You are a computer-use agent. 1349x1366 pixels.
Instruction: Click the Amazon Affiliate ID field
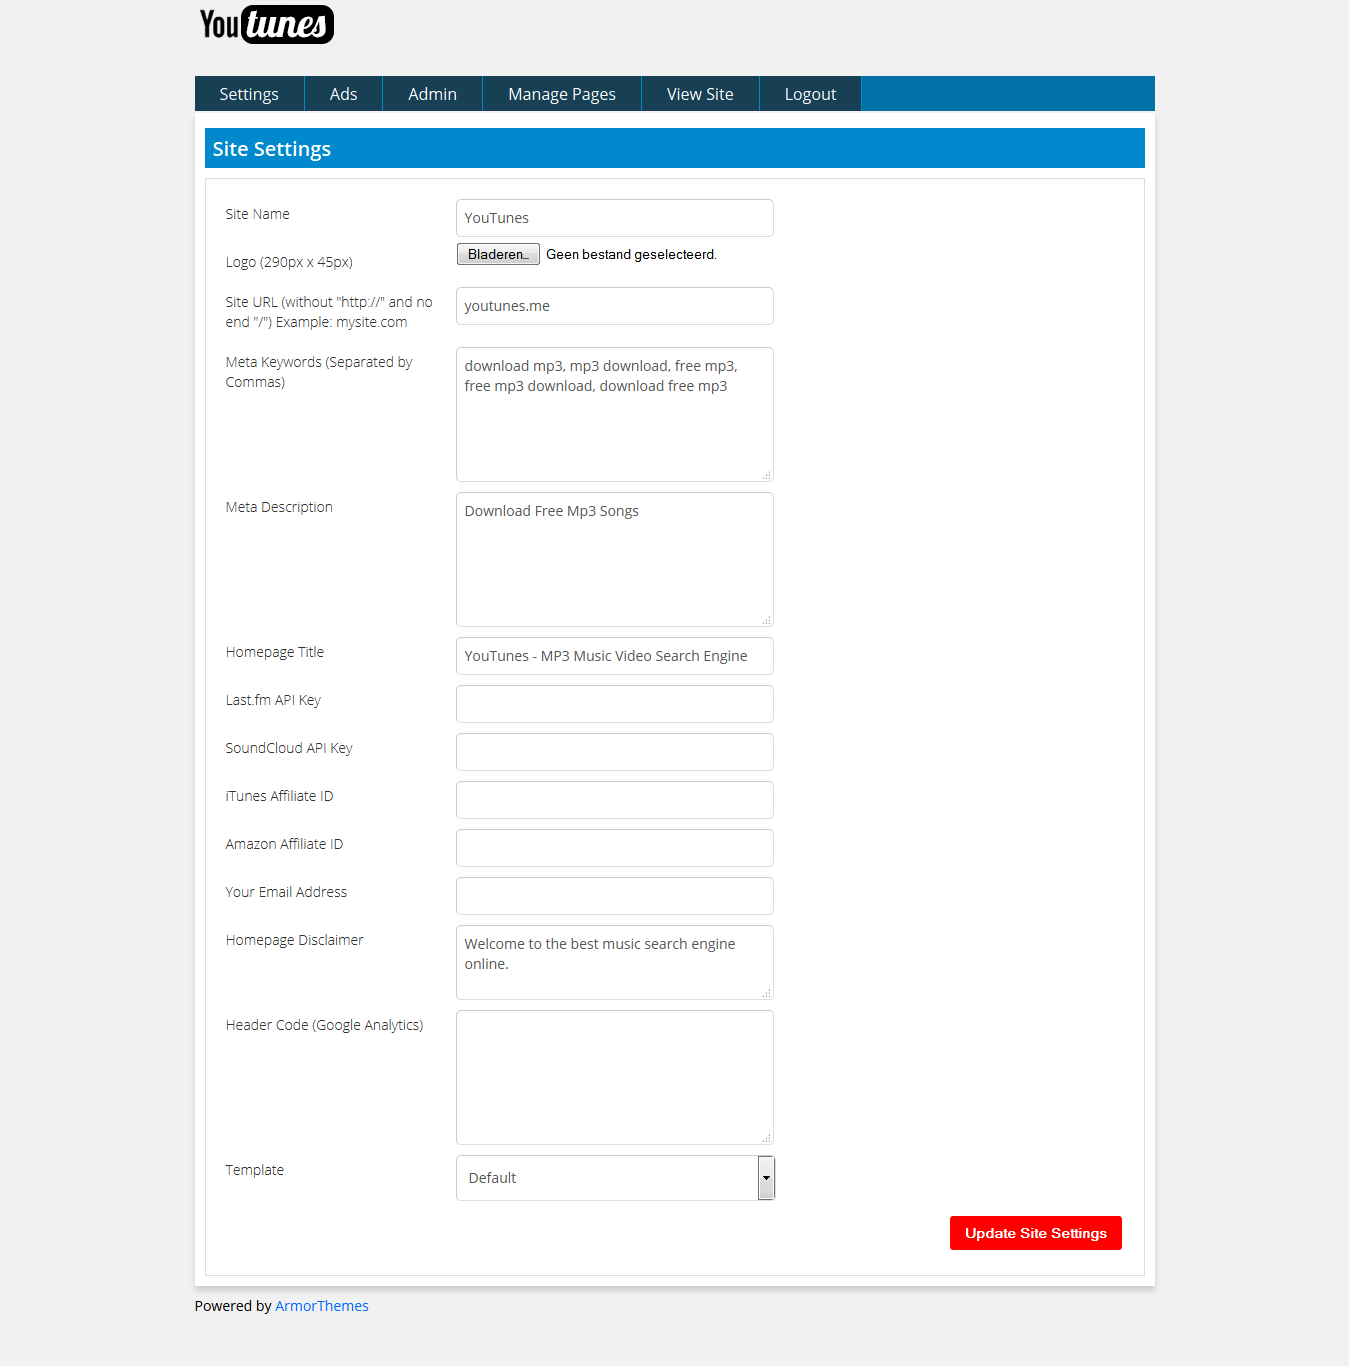coord(615,848)
